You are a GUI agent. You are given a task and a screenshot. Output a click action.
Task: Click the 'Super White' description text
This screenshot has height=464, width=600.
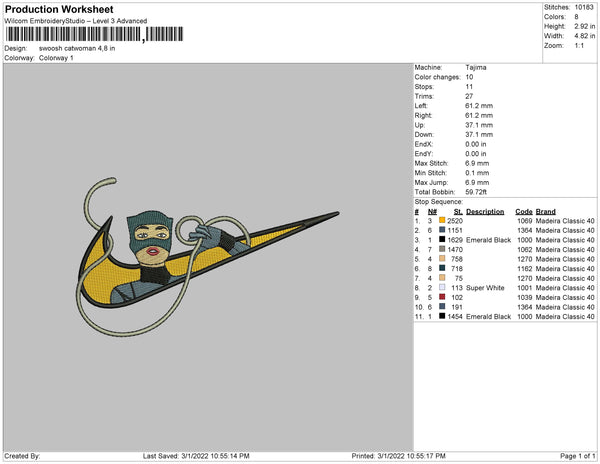(x=485, y=288)
